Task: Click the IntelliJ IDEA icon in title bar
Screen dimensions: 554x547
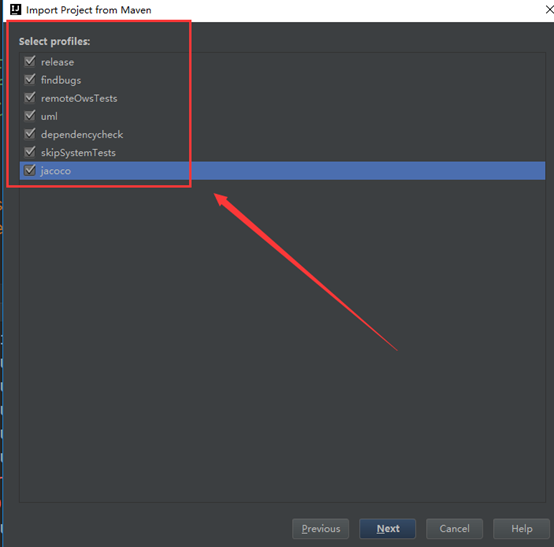Action: click(x=16, y=10)
